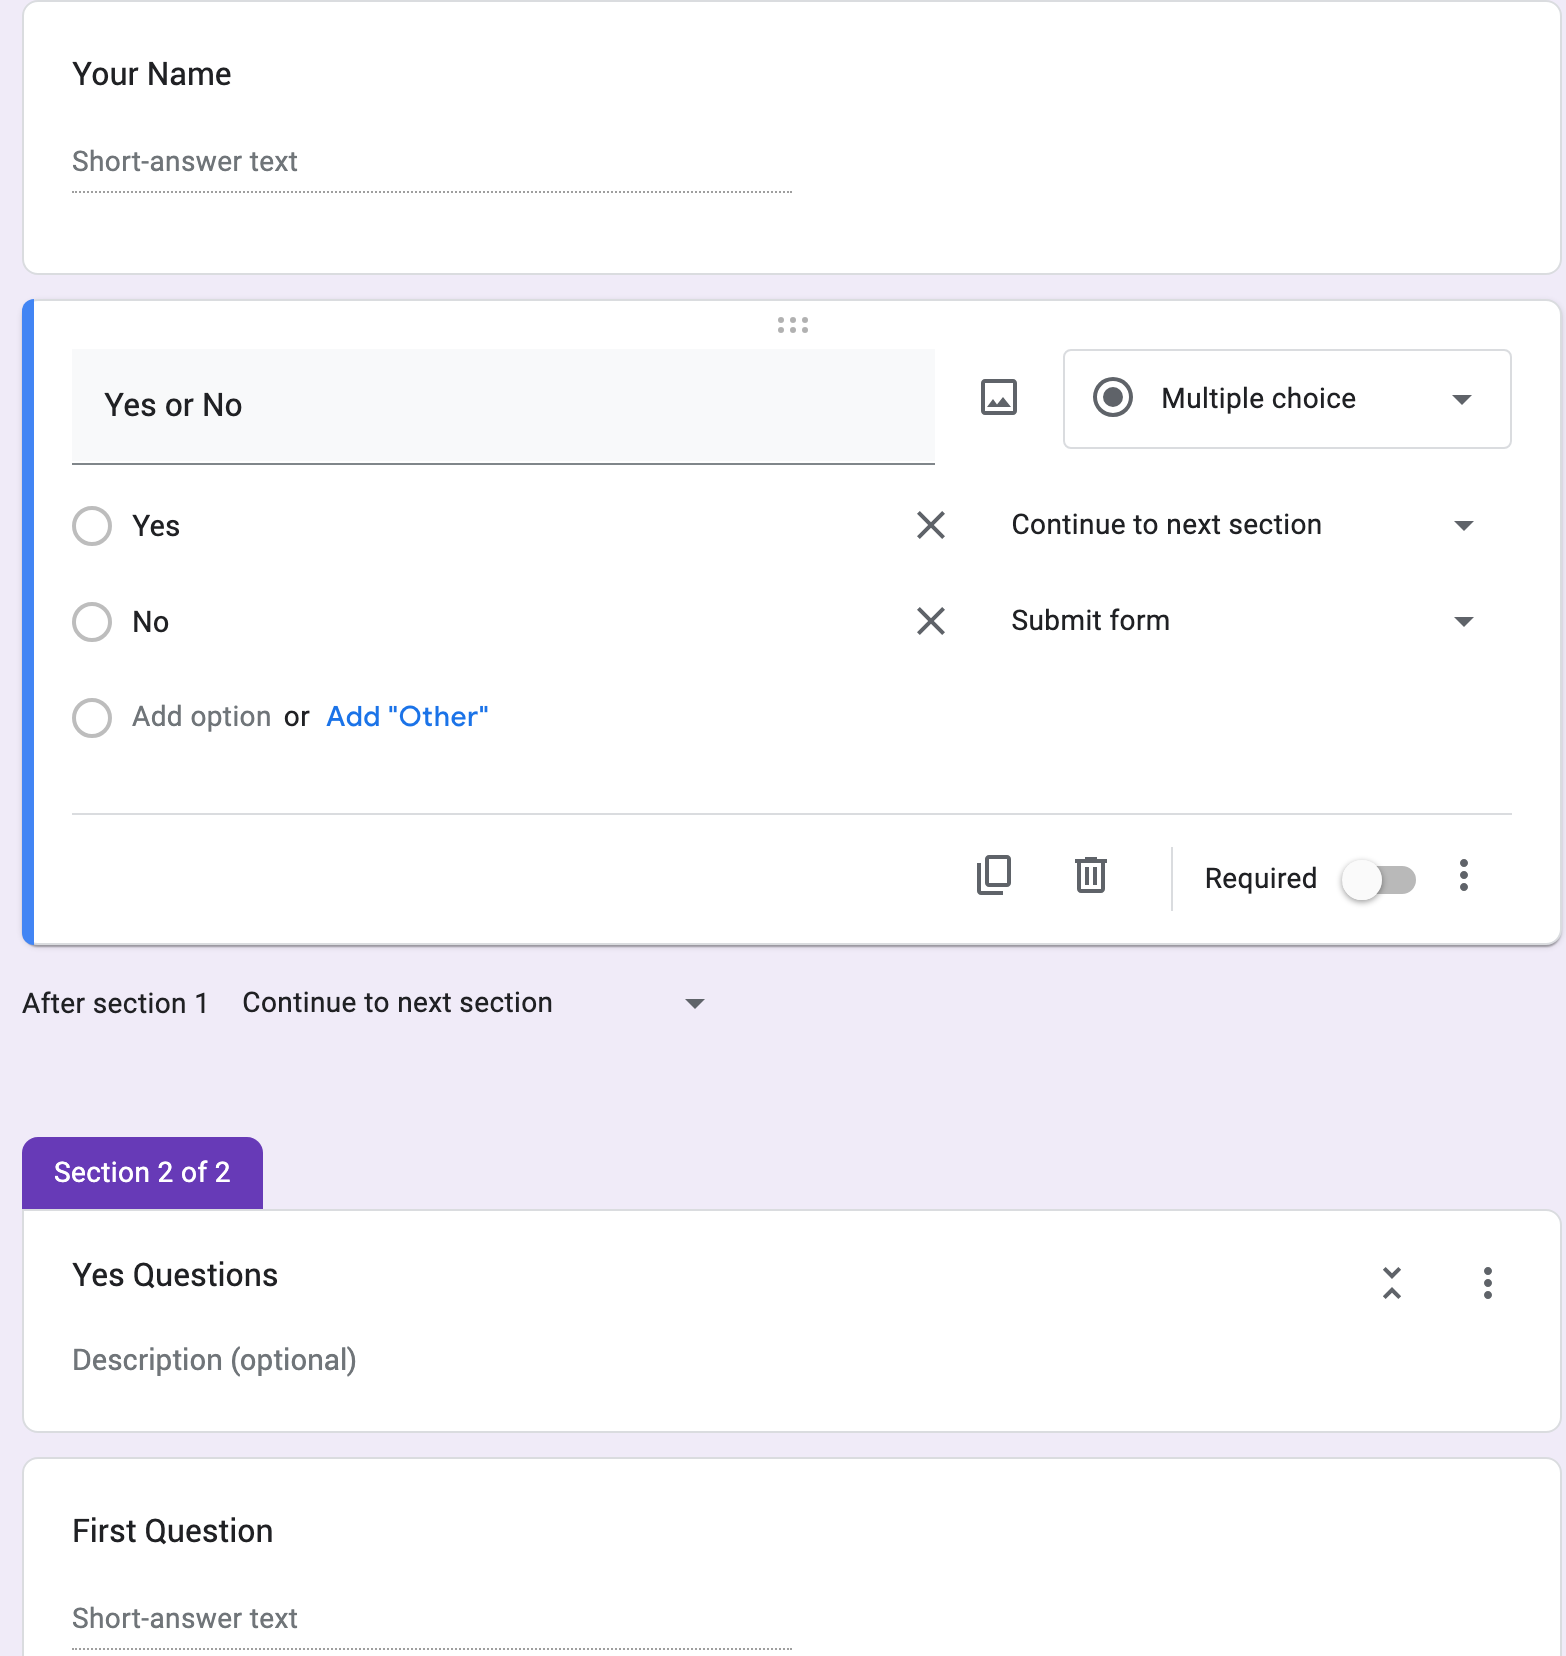This screenshot has width=1566, height=1656.
Task: Remove the Yes option
Action: pos(931,525)
